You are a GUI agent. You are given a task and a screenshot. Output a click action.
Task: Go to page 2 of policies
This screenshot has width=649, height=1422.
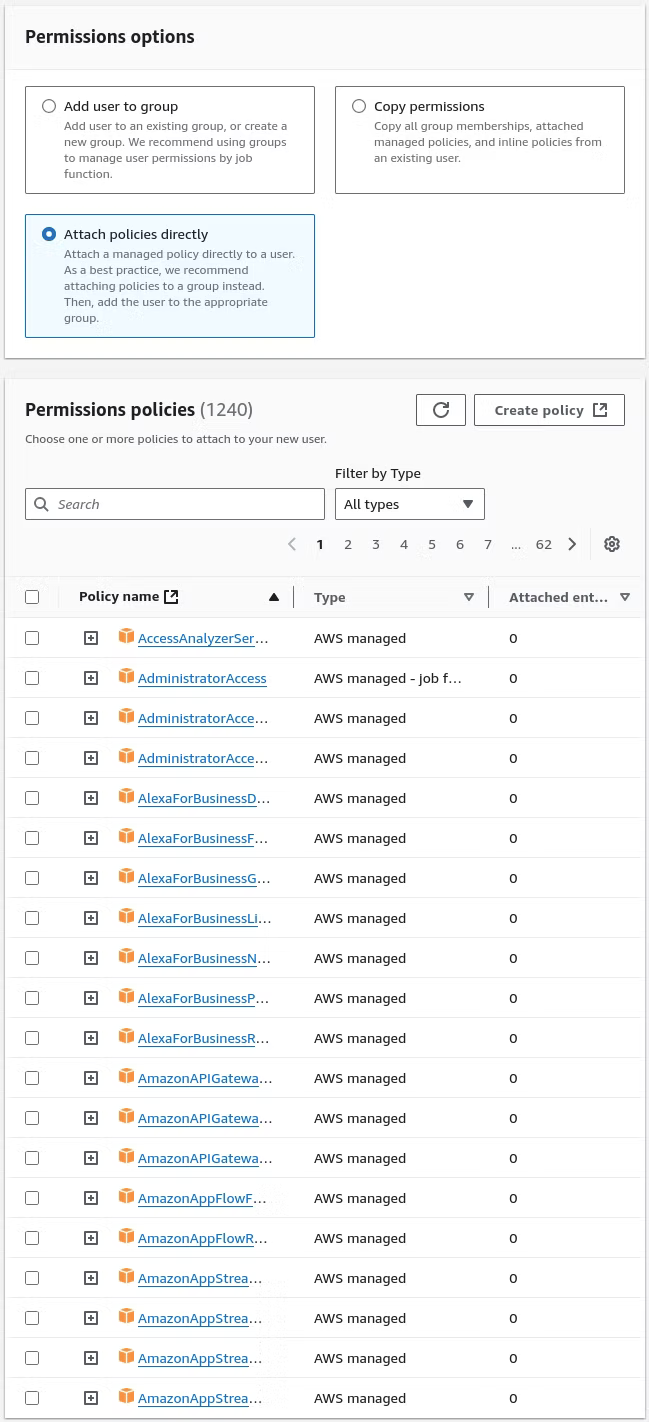tap(348, 544)
